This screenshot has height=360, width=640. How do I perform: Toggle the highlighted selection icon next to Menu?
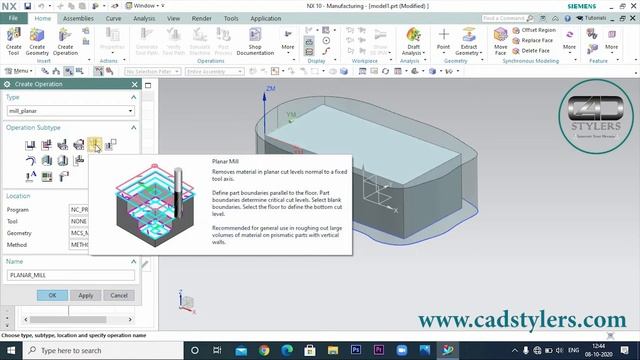68,71
